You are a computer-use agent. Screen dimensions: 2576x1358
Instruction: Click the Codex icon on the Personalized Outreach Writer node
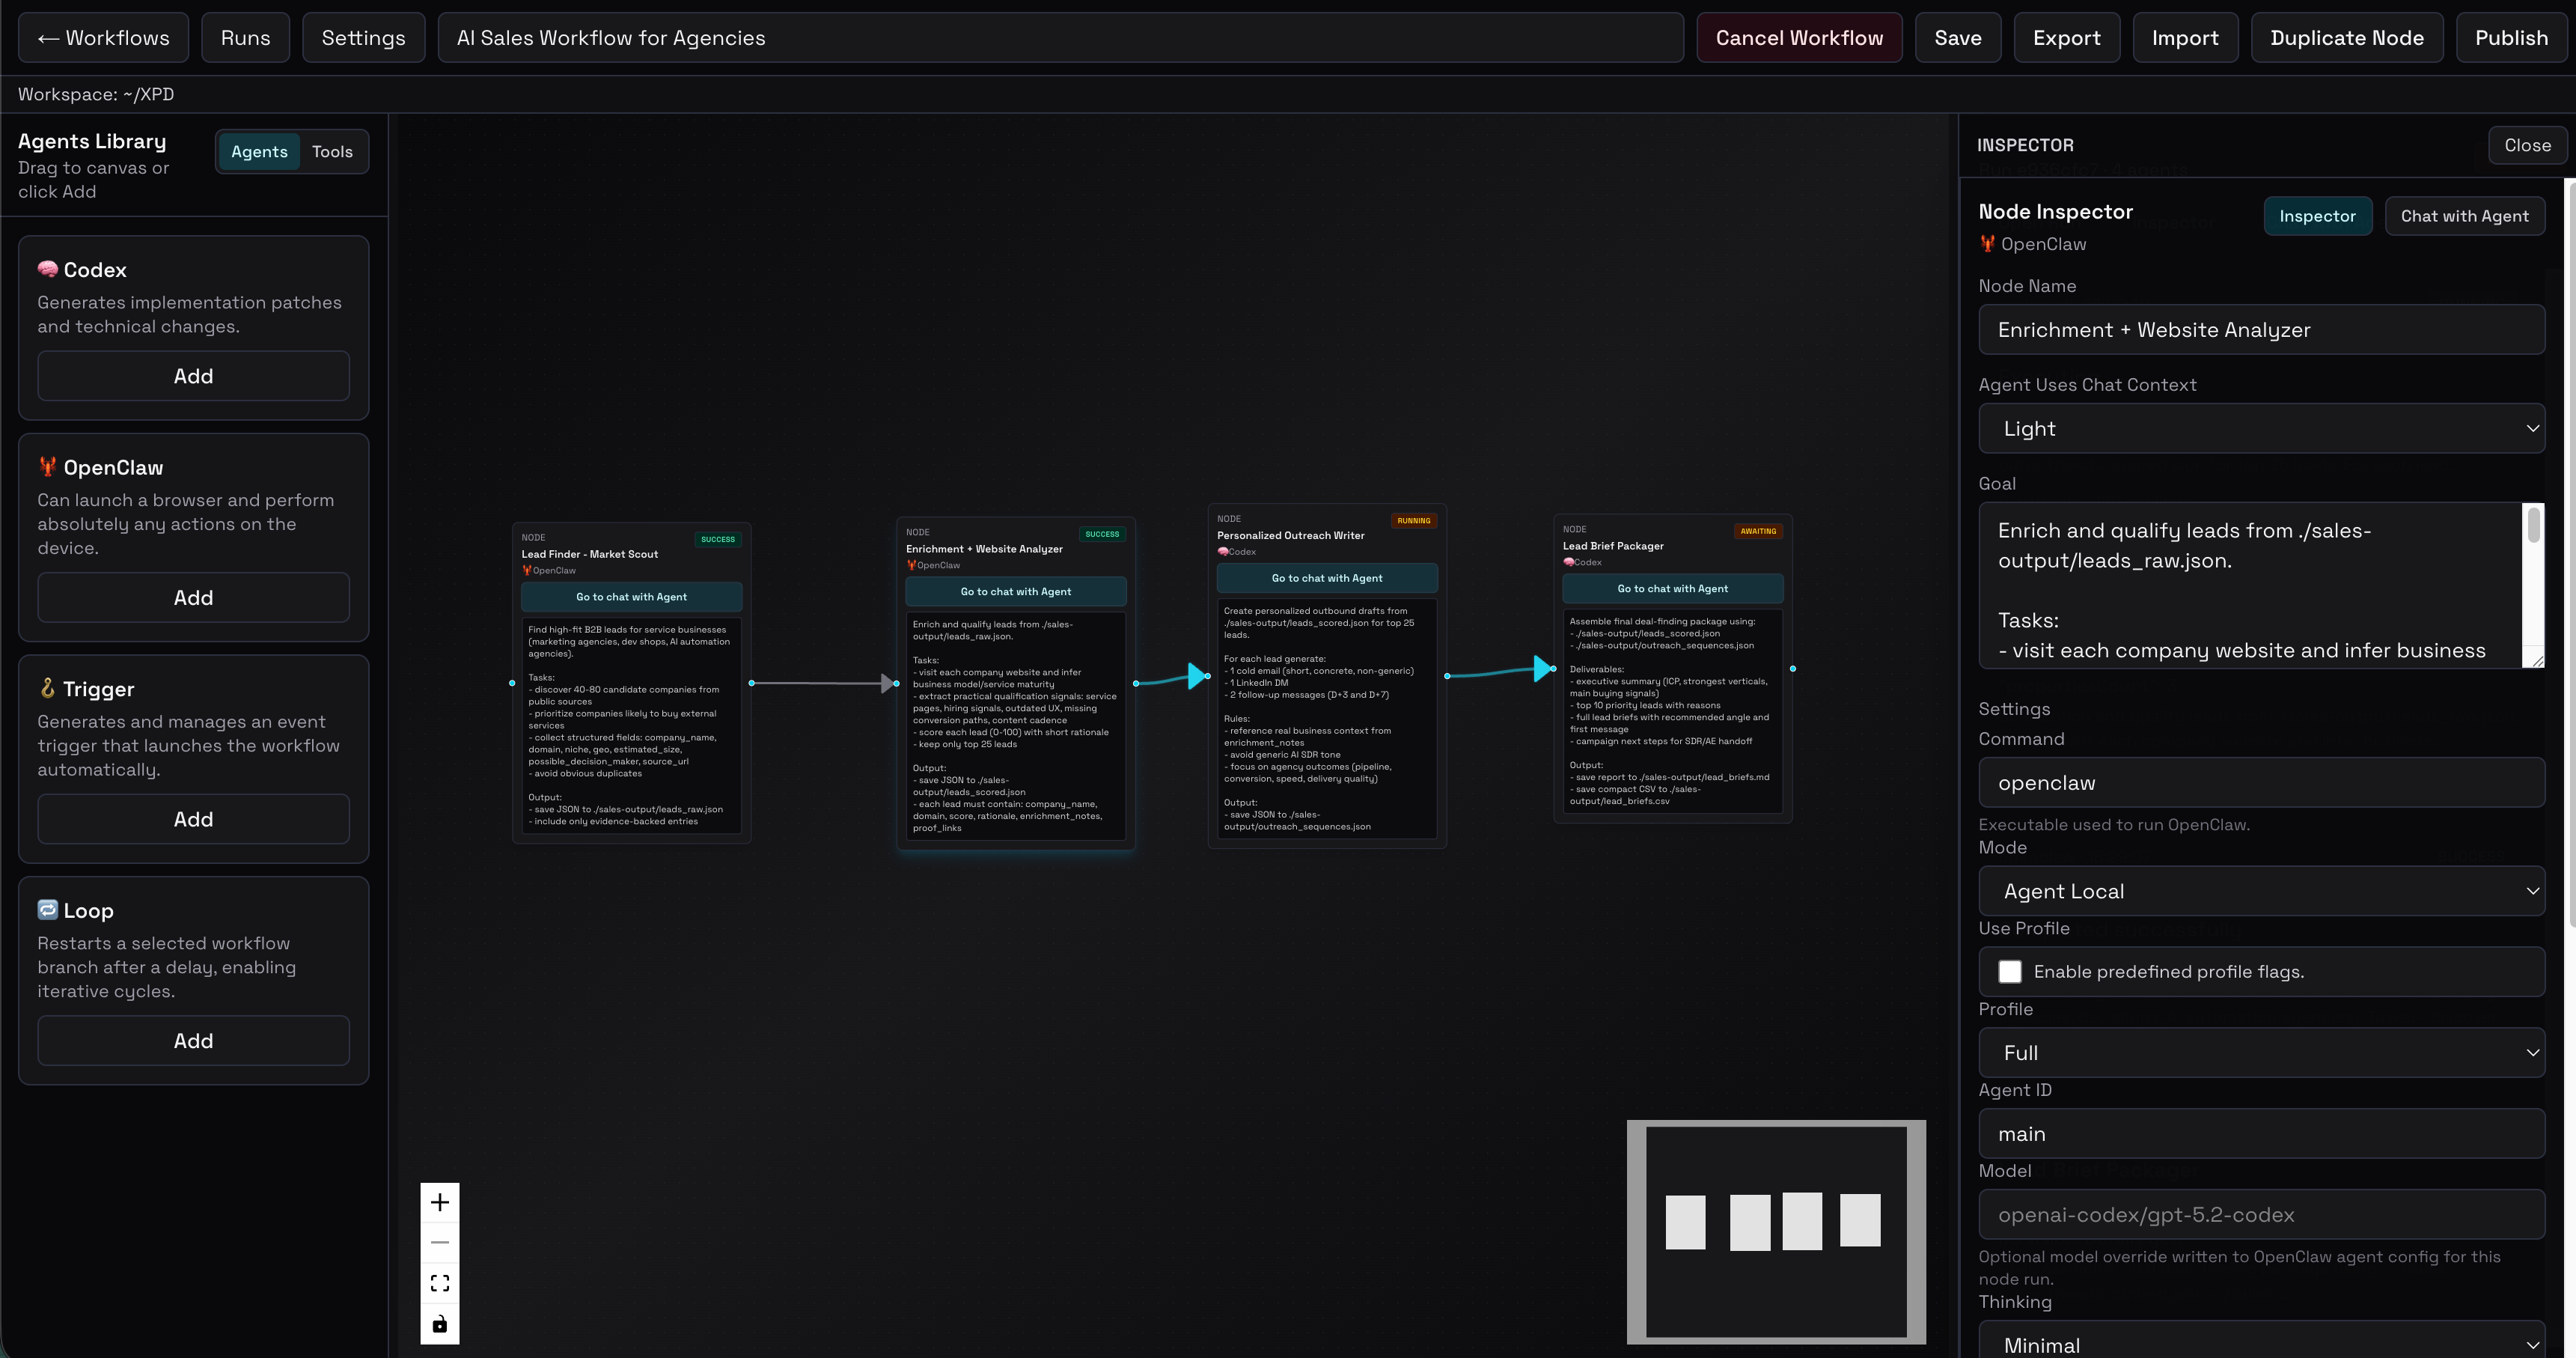pyautogui.click(x=1224, y=551)
